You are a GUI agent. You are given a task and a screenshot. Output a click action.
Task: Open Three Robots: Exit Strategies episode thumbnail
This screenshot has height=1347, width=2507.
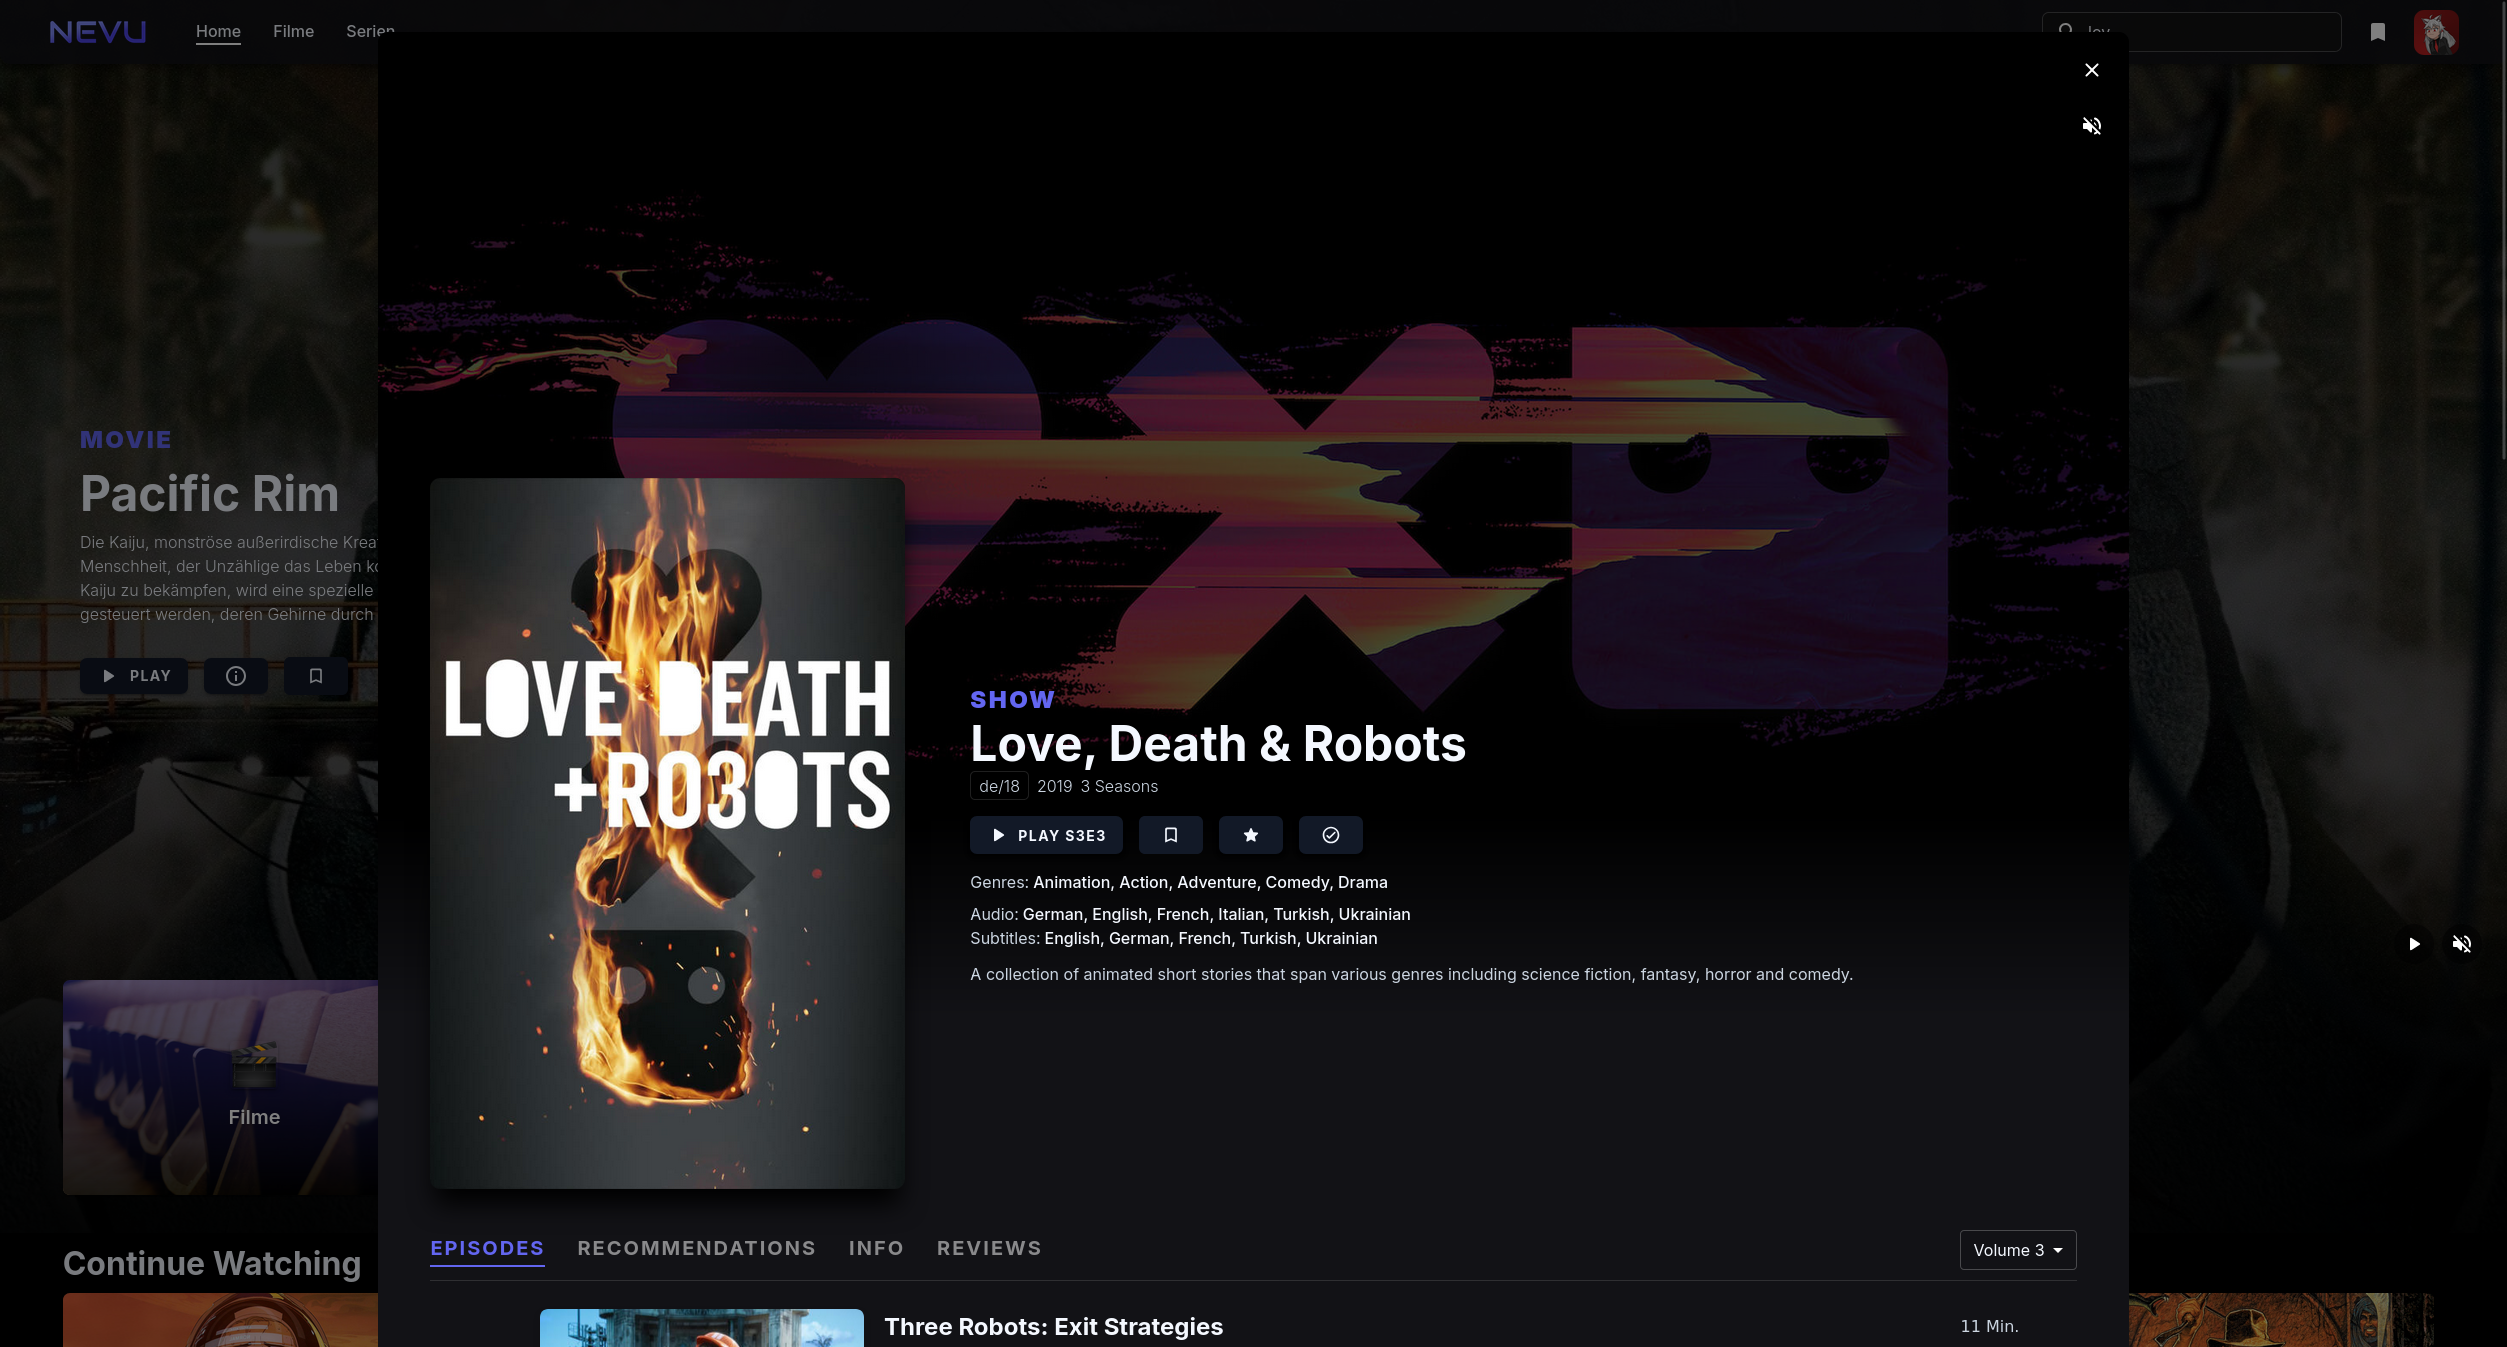pos(701,1328)
